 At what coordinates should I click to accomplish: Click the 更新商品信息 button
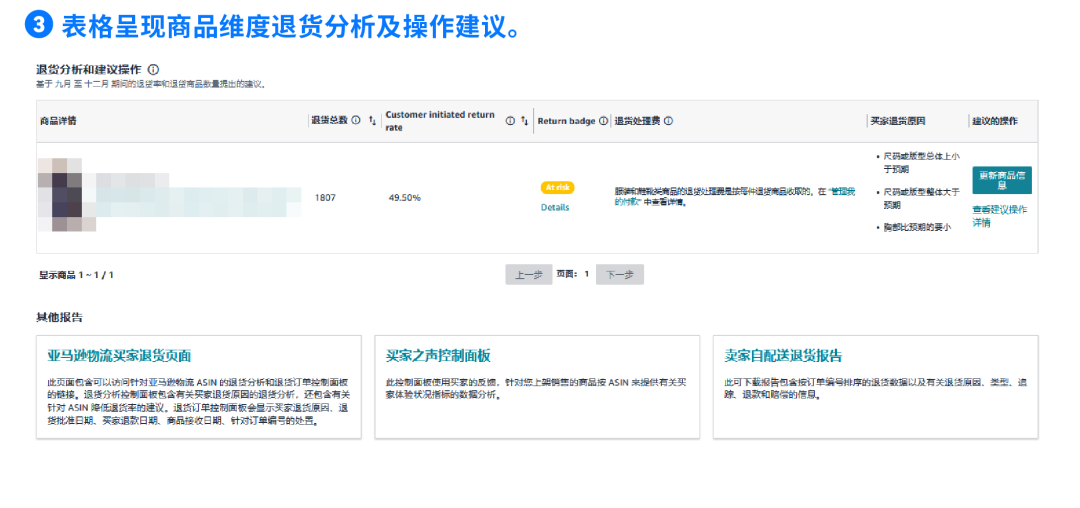(1001, 180)
